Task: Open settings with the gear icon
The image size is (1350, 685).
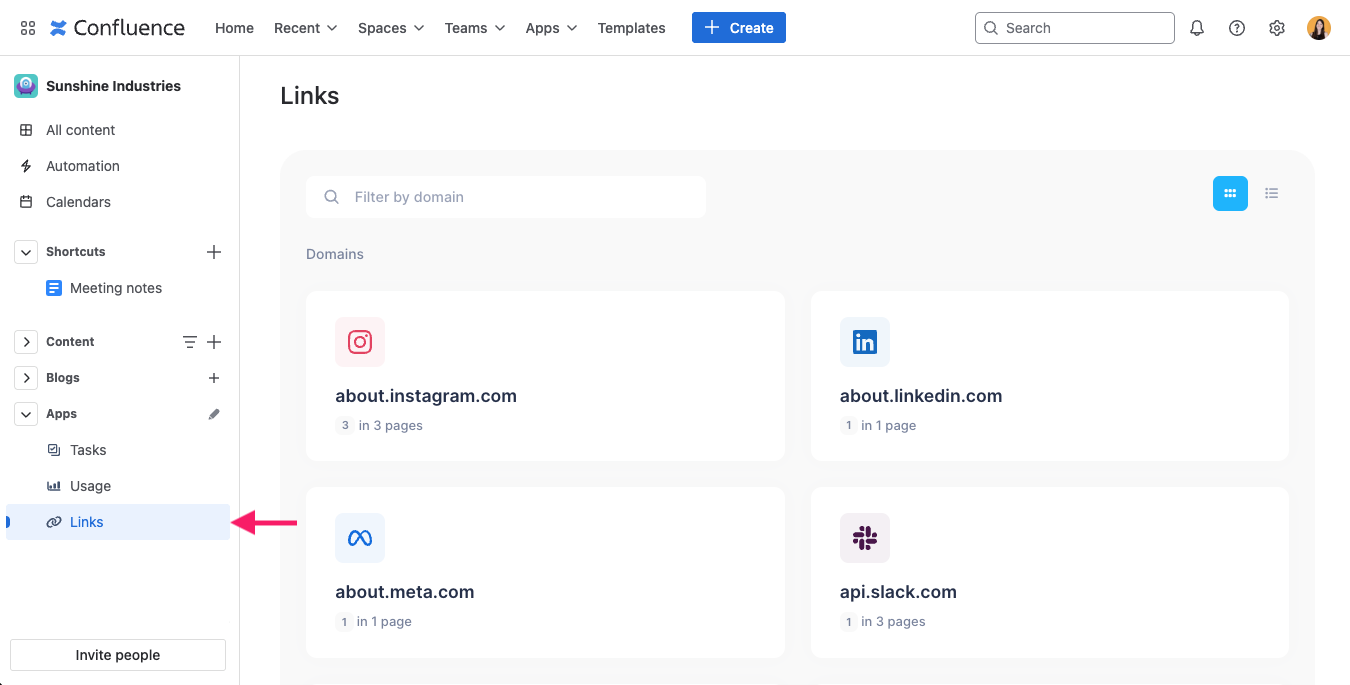Action: click(1276, 27)
